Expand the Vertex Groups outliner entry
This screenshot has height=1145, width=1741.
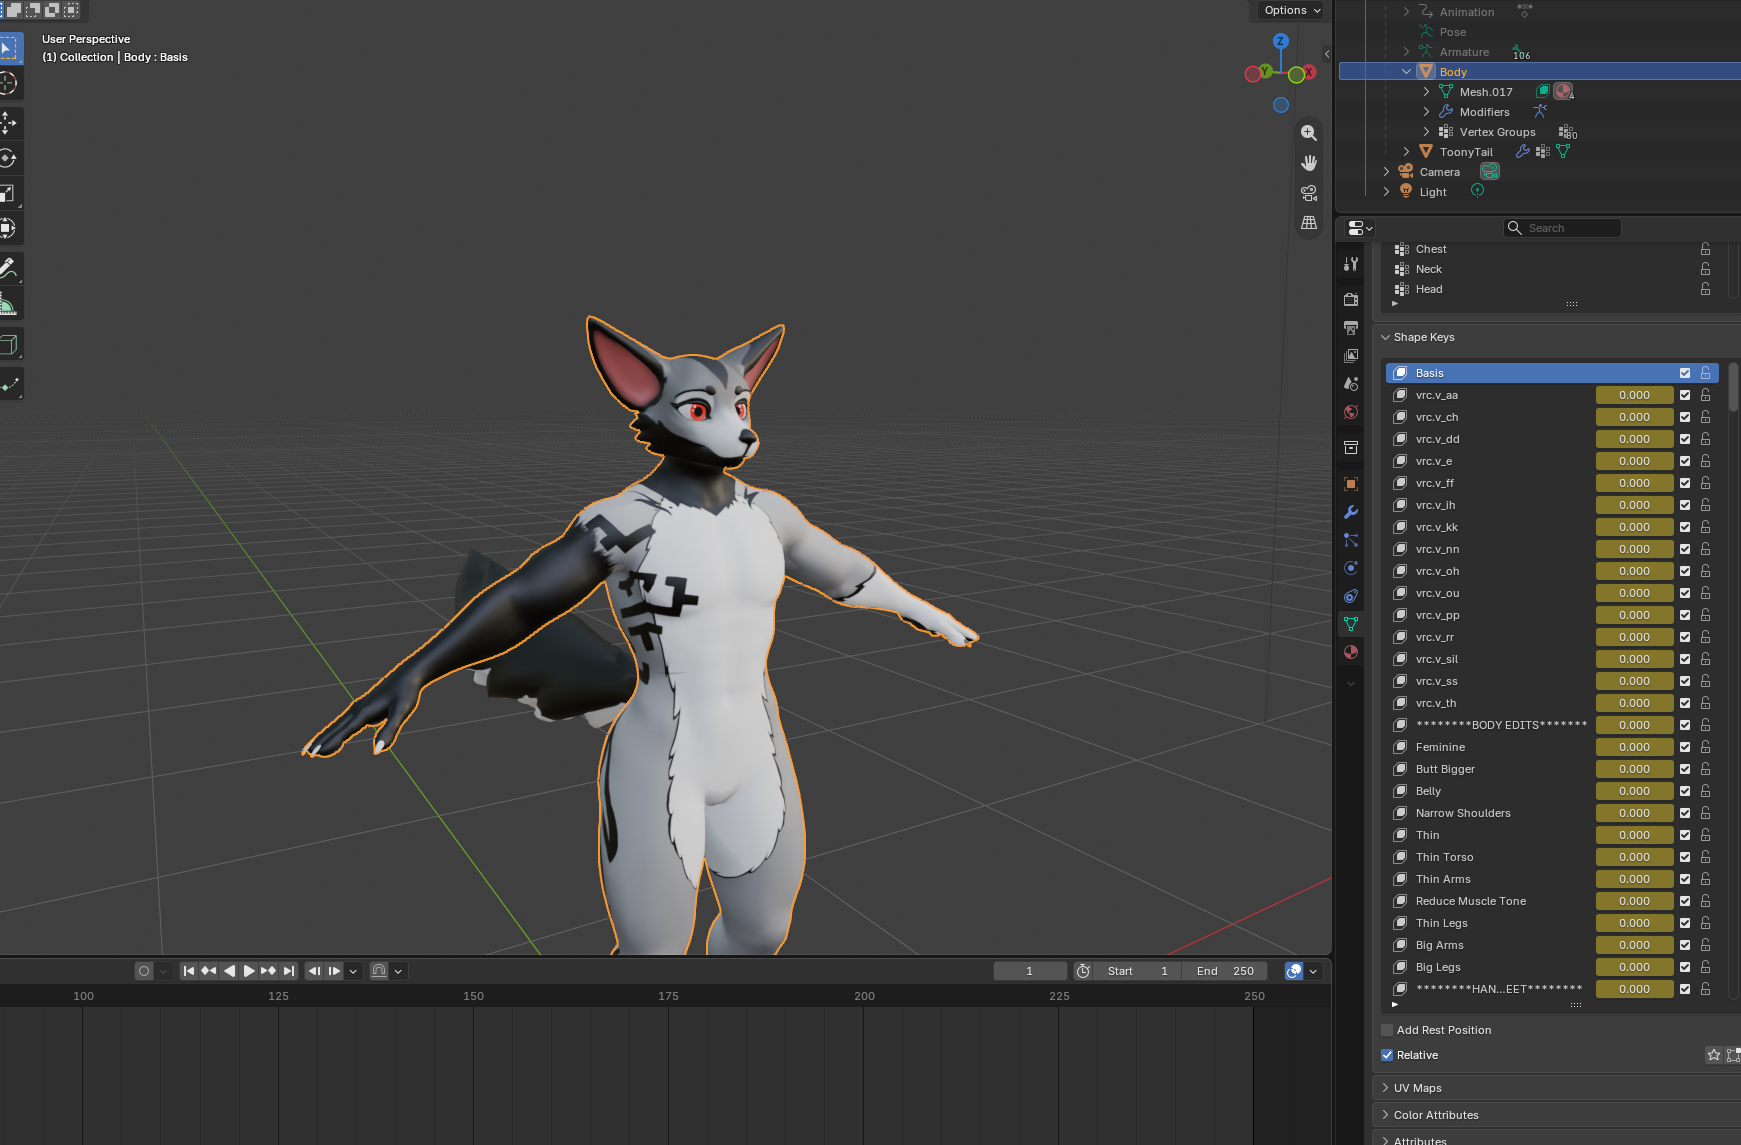click(x=1426, y=132)
